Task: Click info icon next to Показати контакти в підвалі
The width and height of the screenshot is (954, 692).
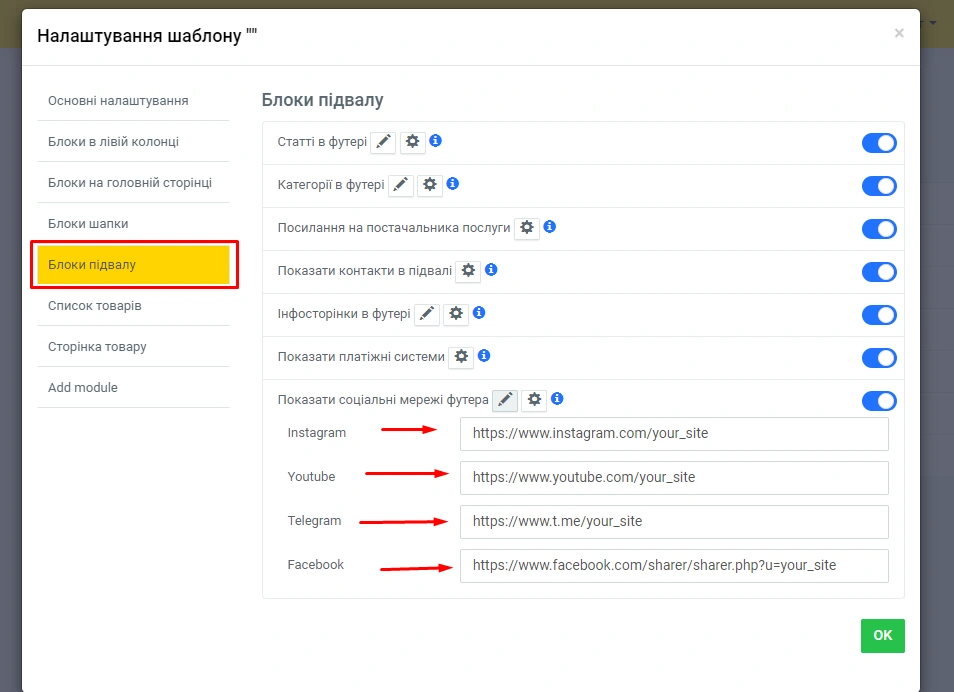Action: point(491,270)
